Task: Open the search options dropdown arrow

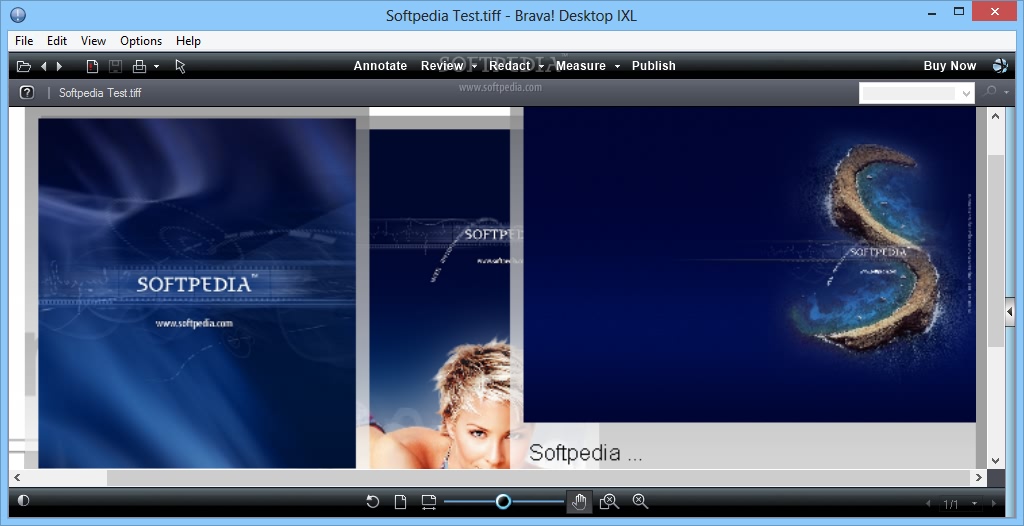Action: point(1006,93)
